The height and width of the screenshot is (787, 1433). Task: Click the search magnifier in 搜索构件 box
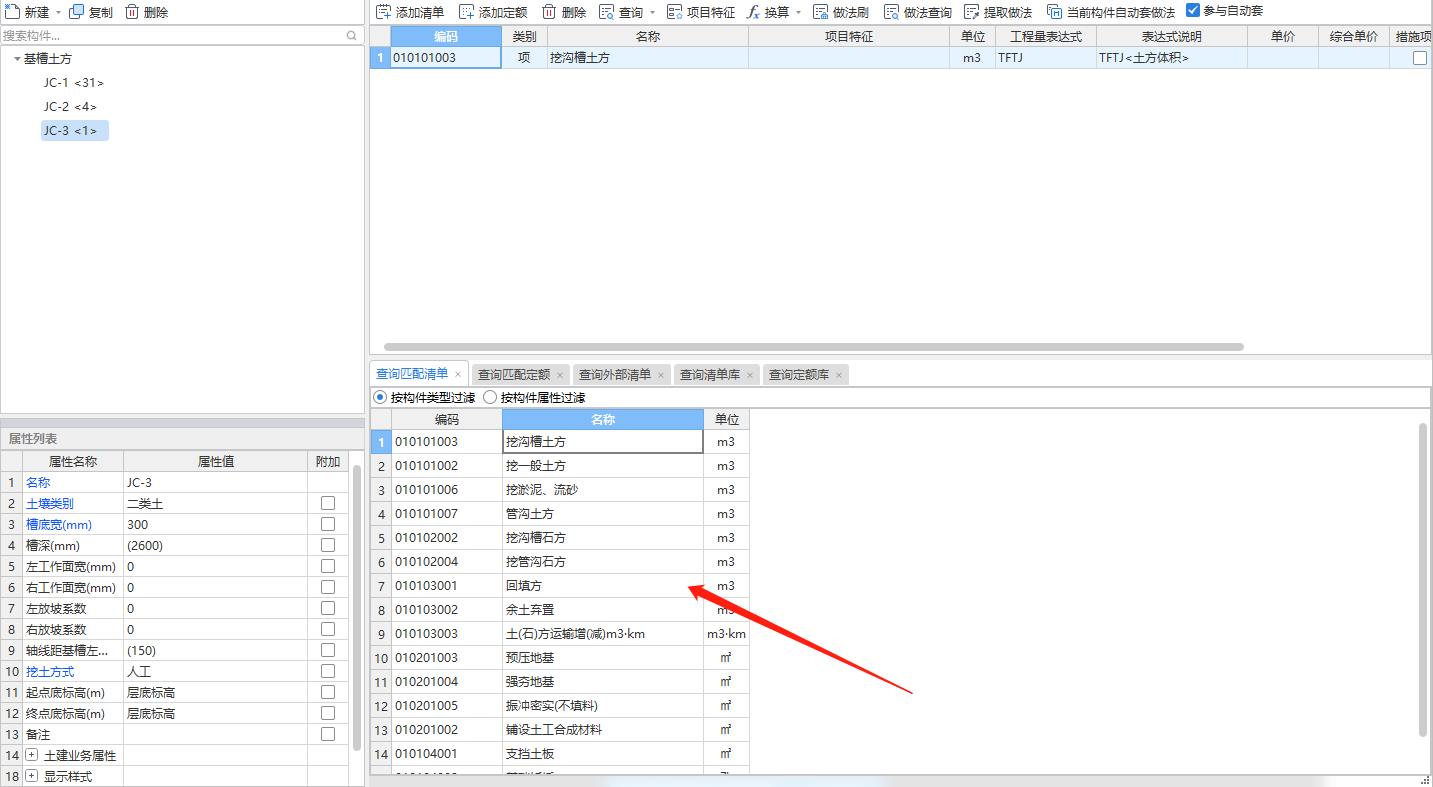tap(352, 35)
